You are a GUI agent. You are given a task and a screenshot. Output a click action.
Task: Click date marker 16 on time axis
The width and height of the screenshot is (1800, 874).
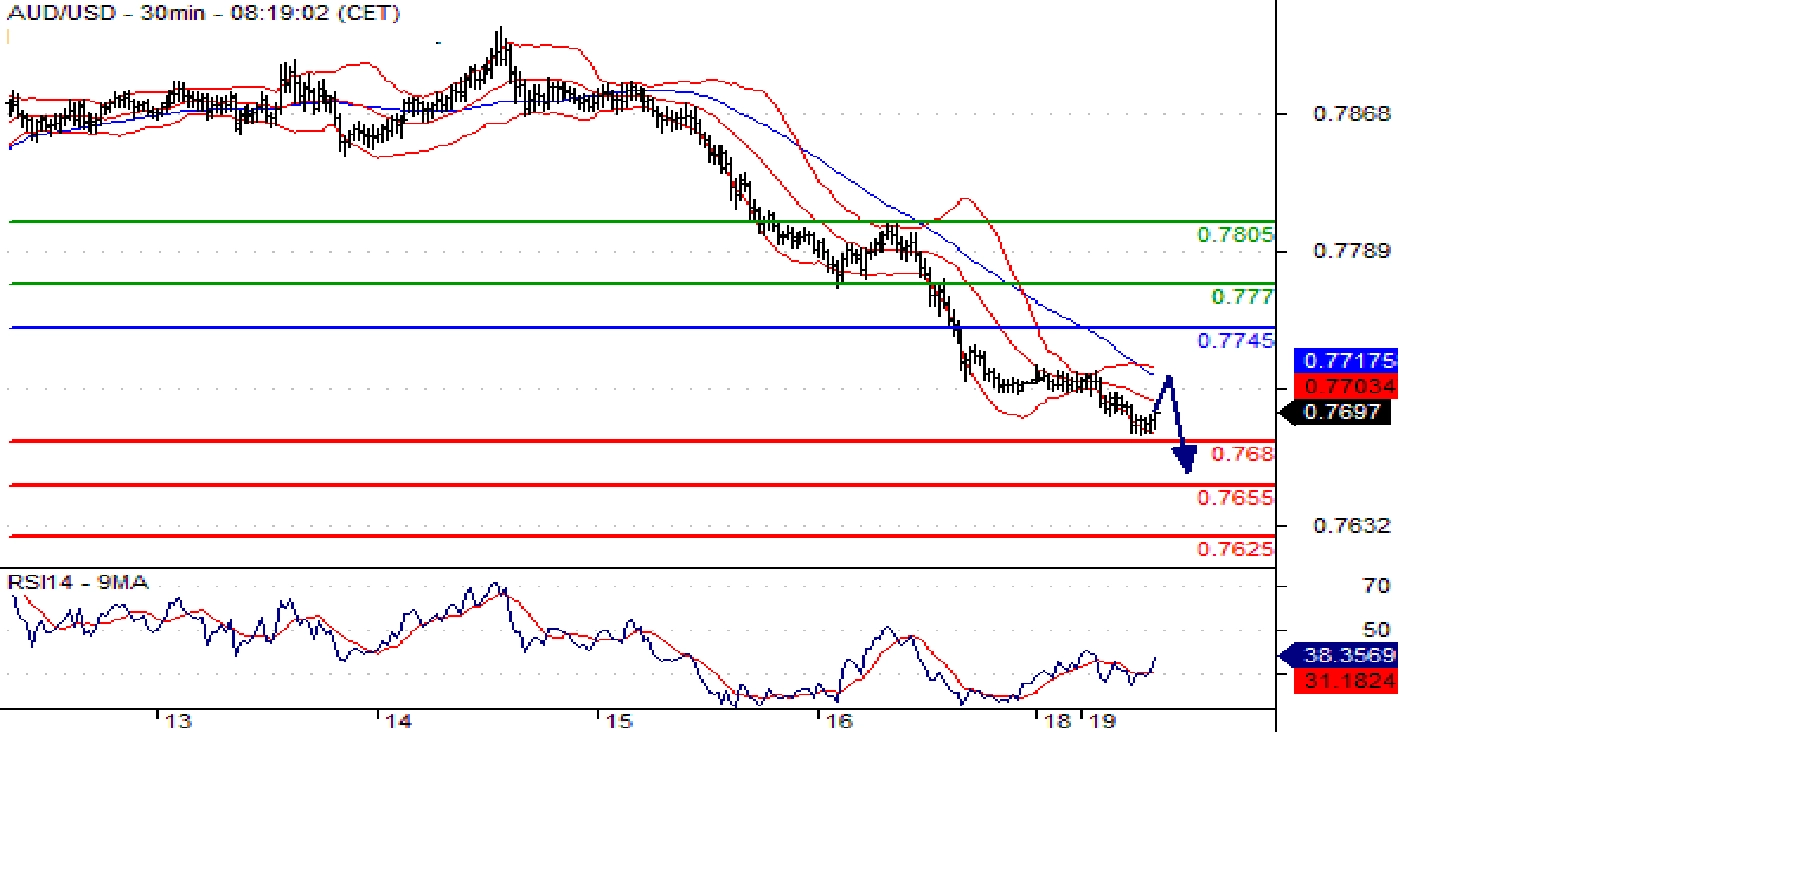click(x=840, y=721)
